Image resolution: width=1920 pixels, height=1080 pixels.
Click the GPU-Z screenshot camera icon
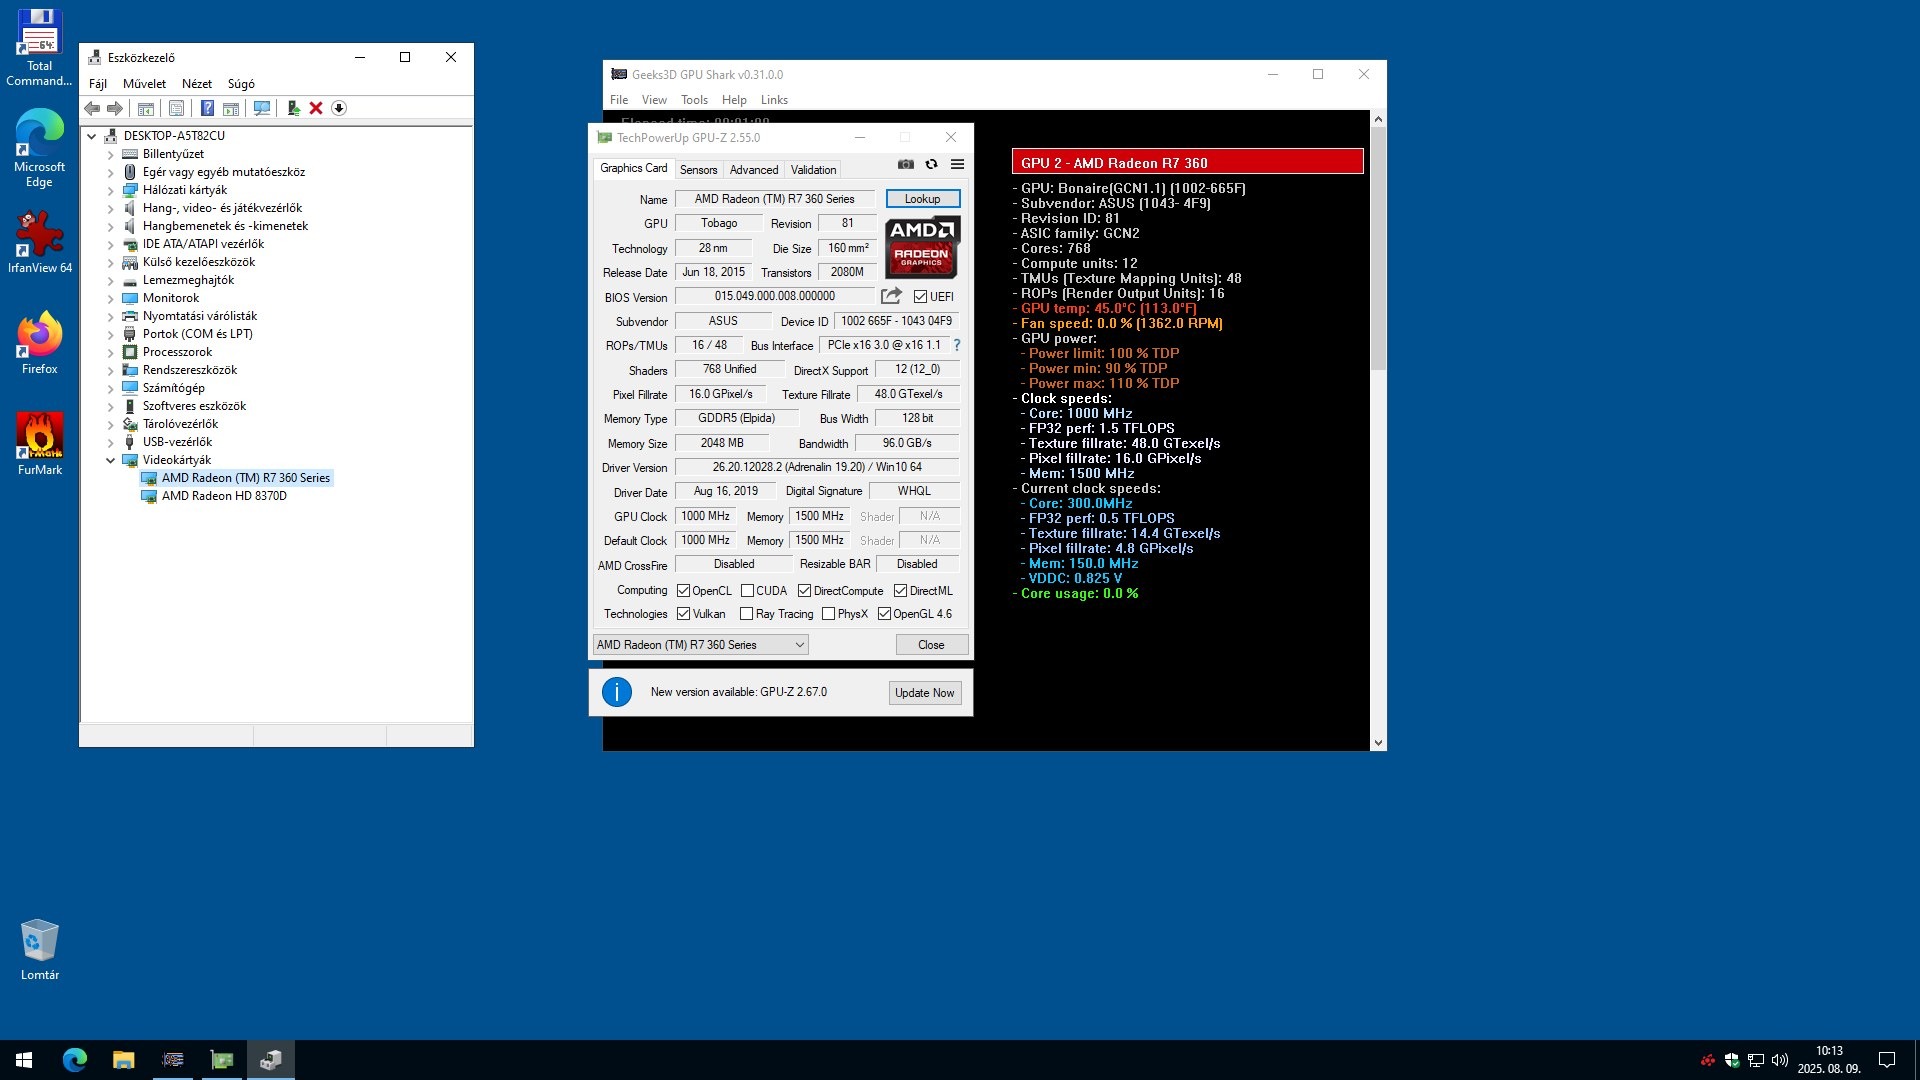(x=905, y=164)
